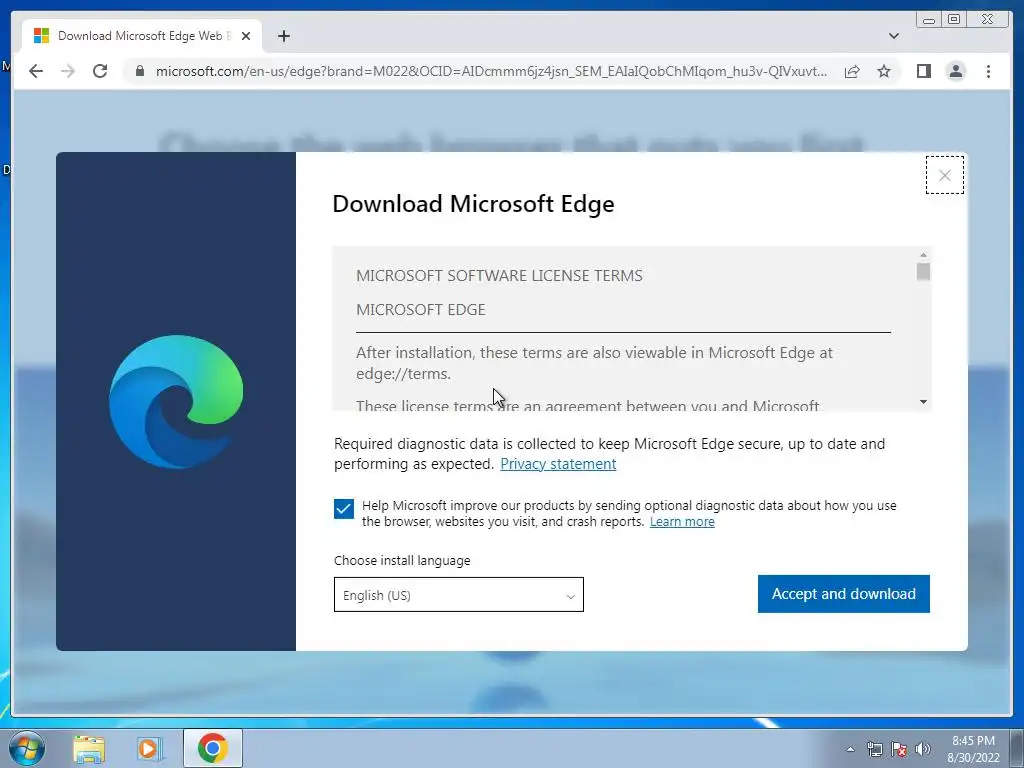Image resolution: width=1024 pixels, height=768 pixels.
Task: Click the Microsoft Edge logo image
Action: 176,402
